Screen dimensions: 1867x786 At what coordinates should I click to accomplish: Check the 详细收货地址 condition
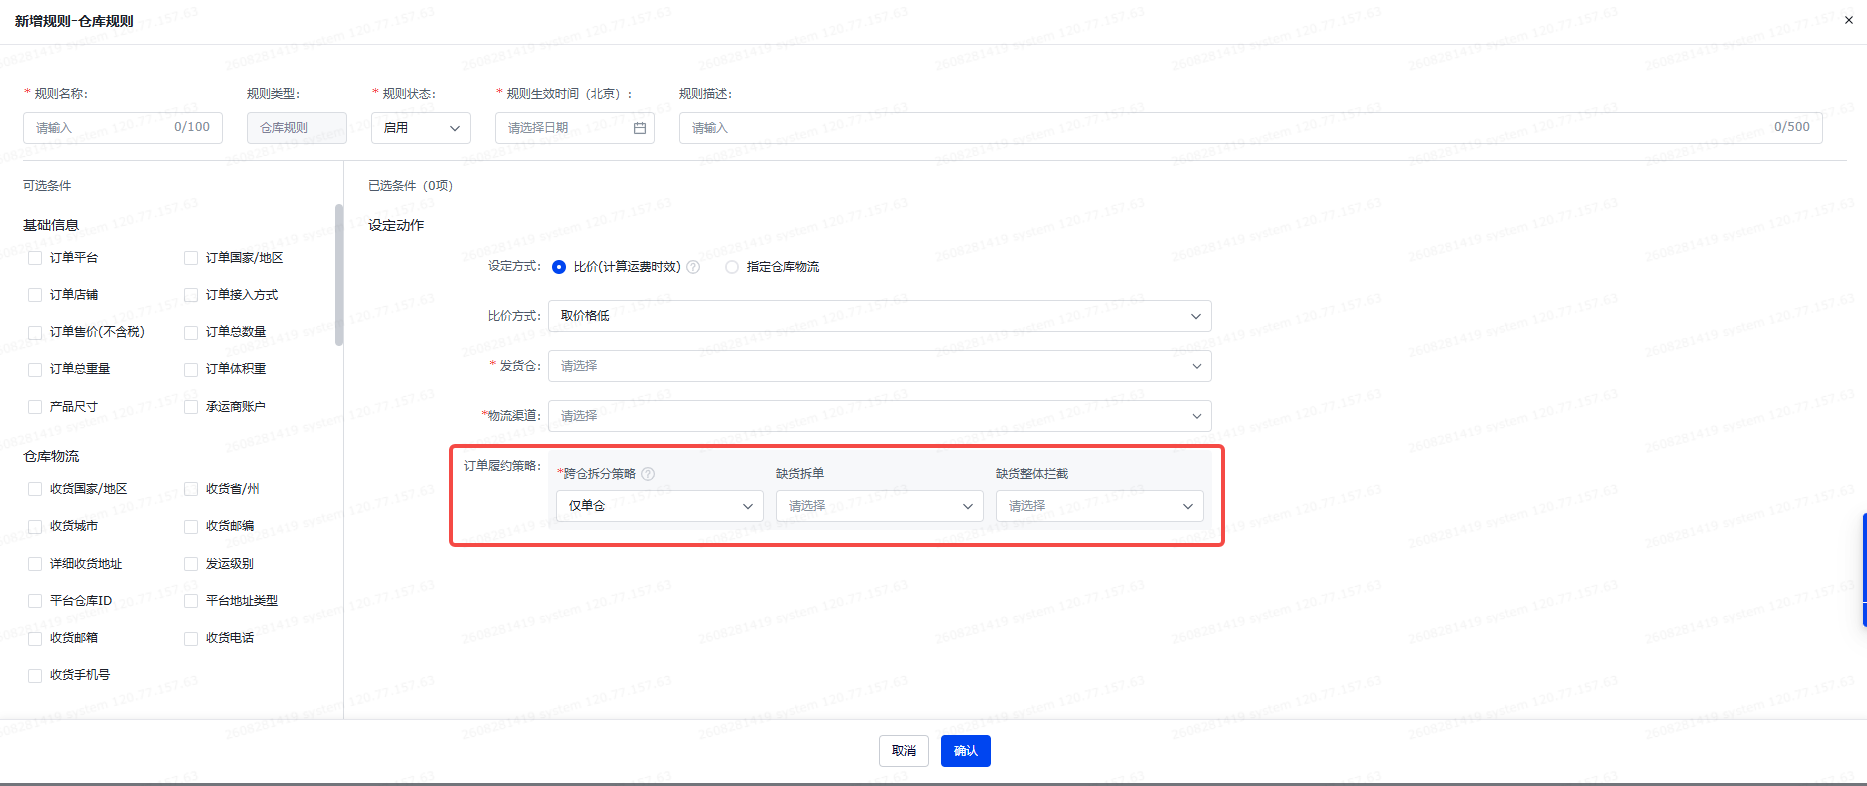point(35,564)
